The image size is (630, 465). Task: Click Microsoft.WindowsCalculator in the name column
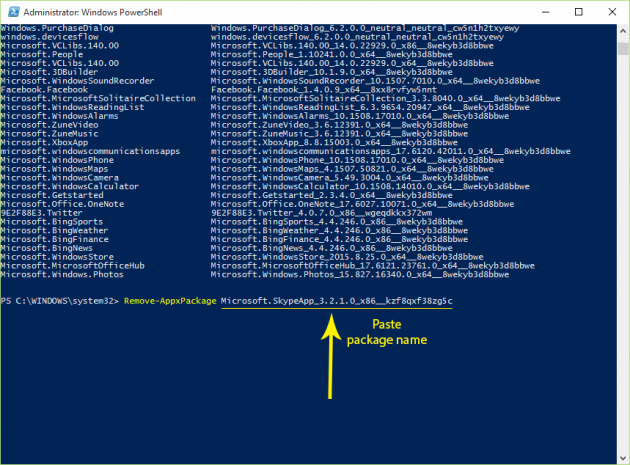click(70, 186)
